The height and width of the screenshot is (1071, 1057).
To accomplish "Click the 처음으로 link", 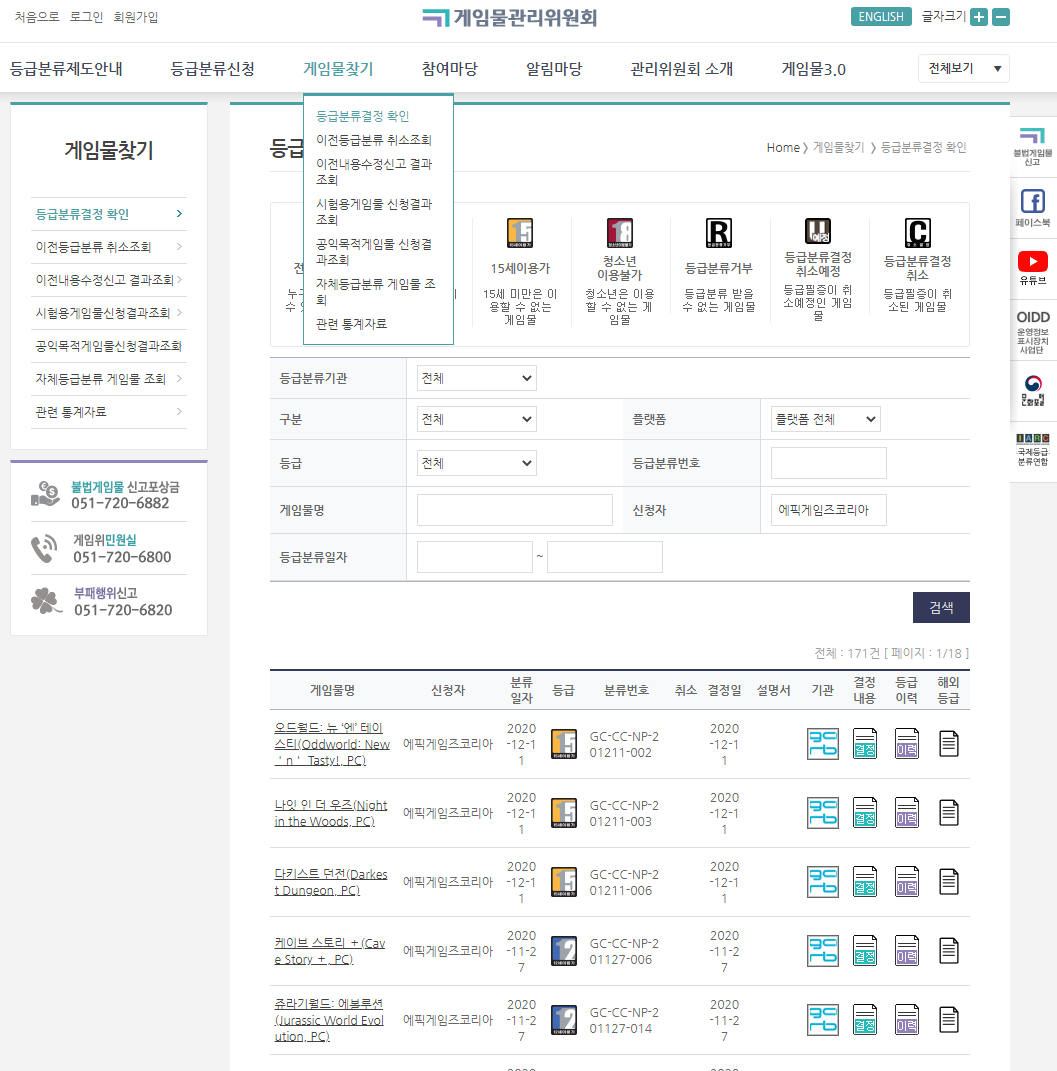I will (x=37, y=17).
